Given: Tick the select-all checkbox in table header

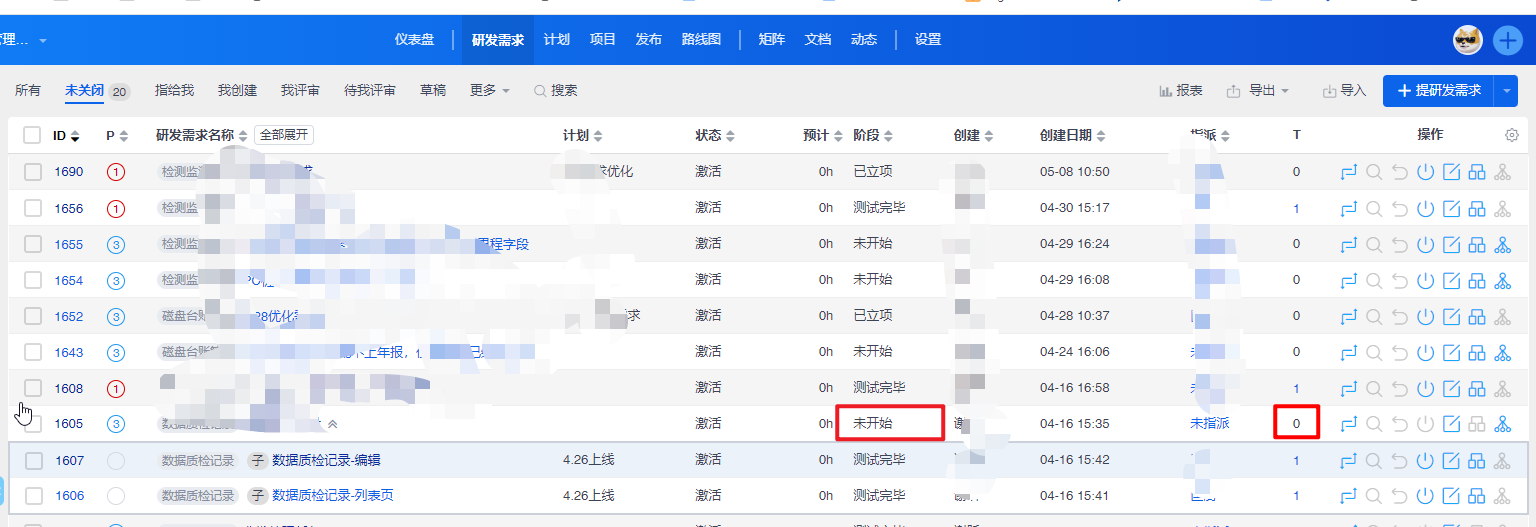Looking at the screenshot, I should [32, 135].
